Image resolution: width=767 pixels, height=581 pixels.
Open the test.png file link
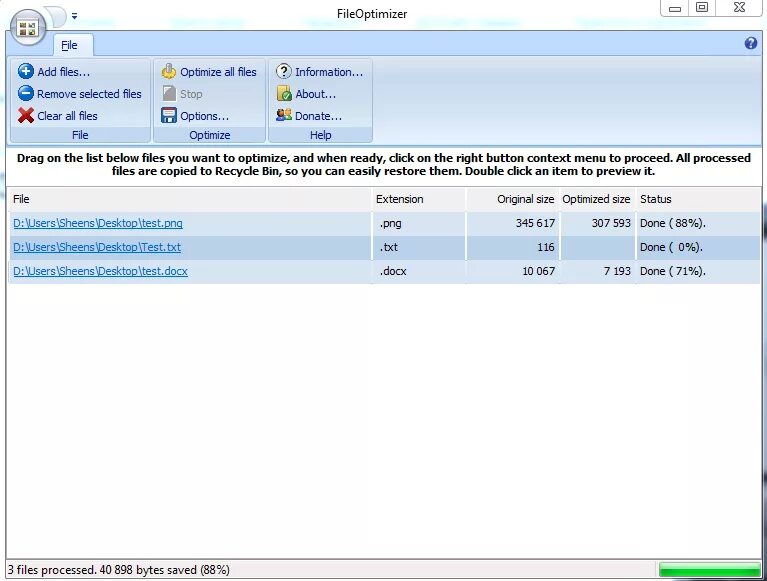(x=98, y=223)
